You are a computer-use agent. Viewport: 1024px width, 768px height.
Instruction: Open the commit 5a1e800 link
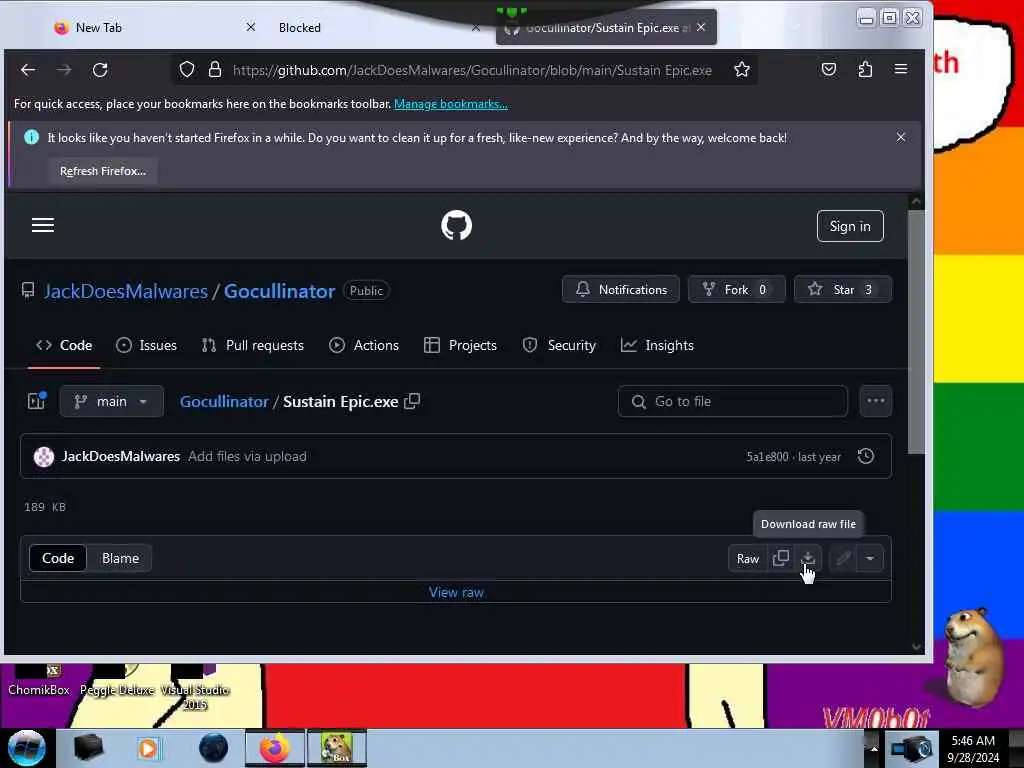coord(767,456)
